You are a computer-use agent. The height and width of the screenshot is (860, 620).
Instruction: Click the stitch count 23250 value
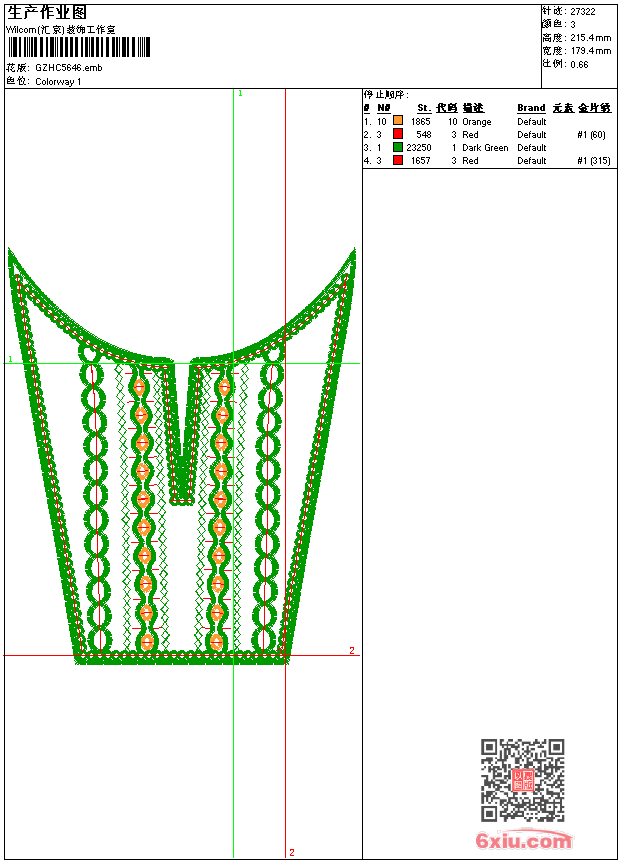[x=419, y=148]
